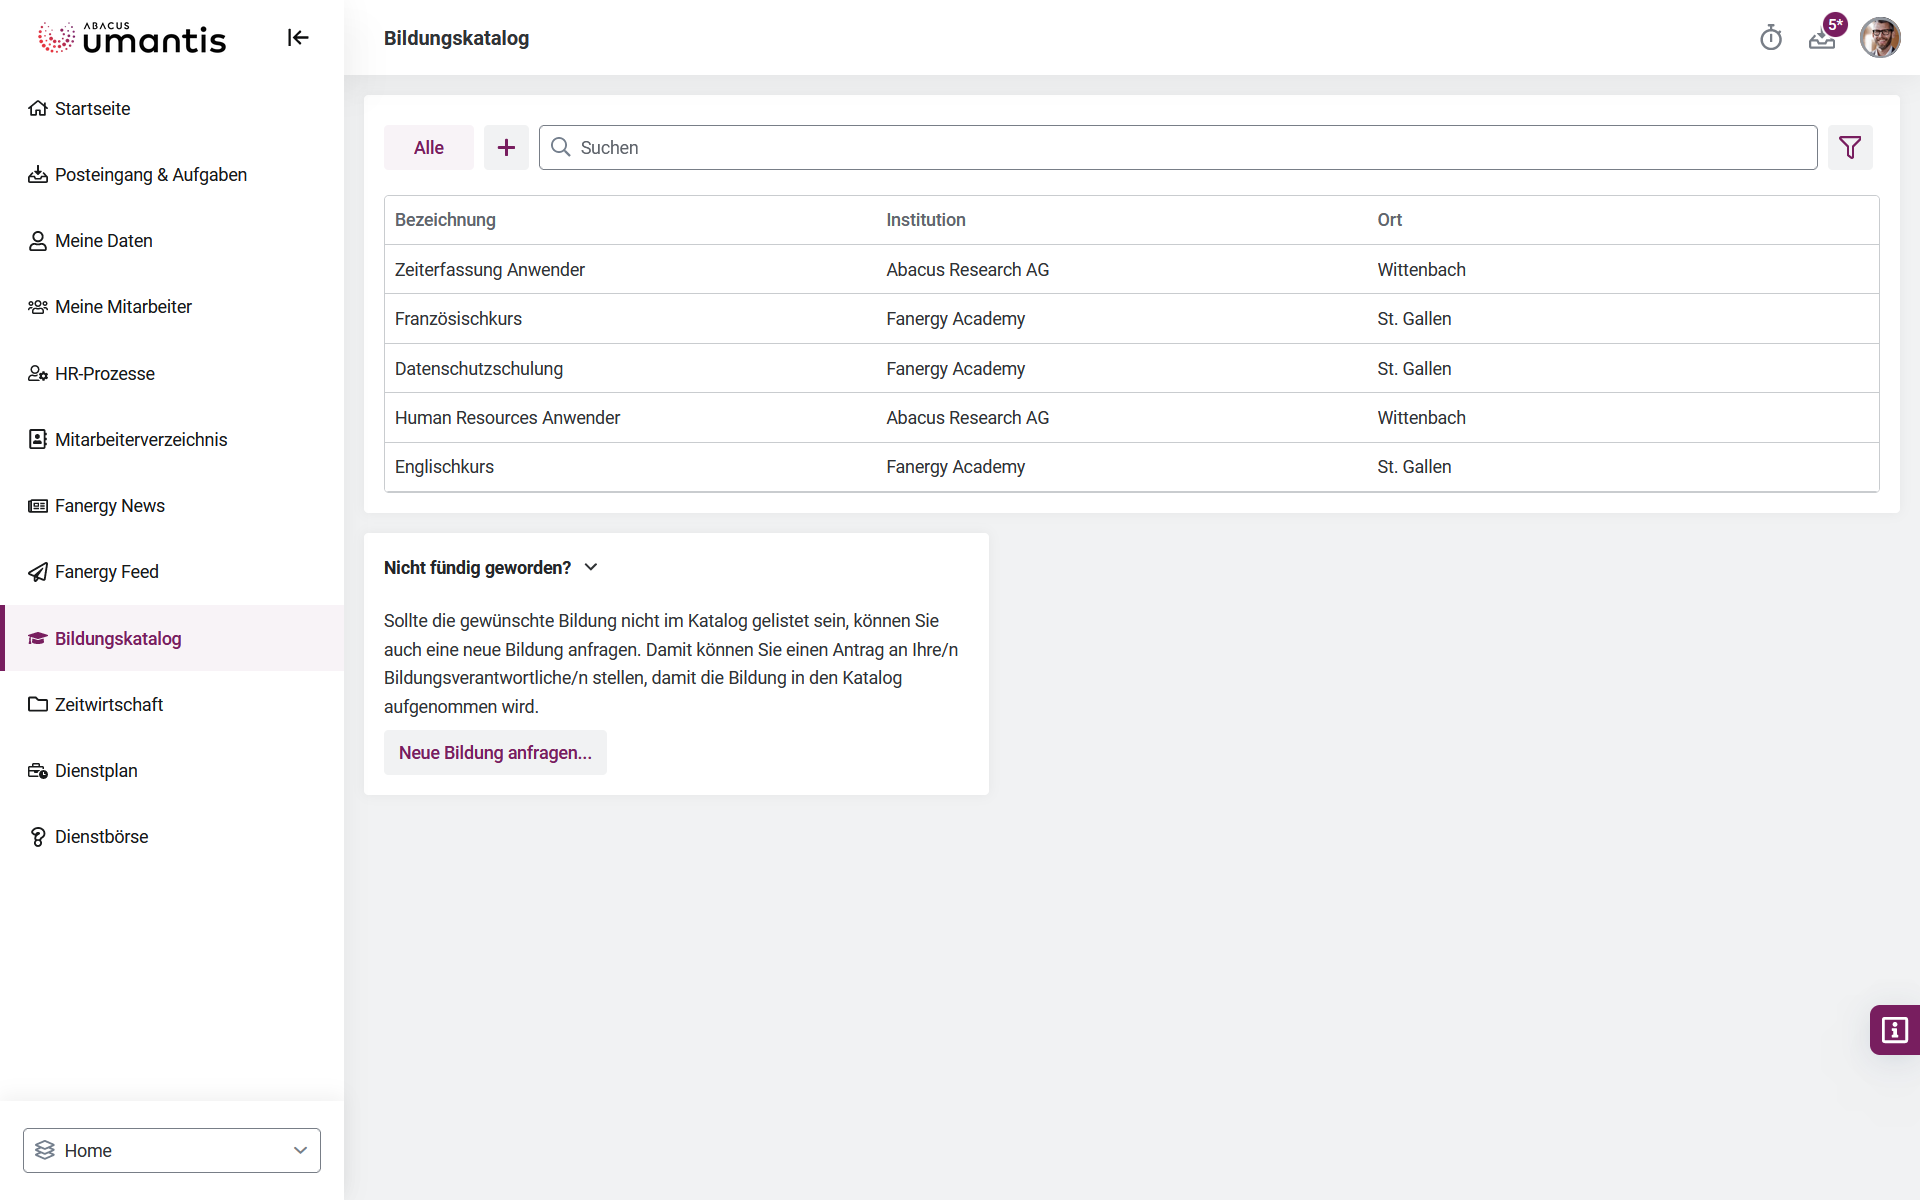
Task: Open Human Resources Anwender entry
Action: [x=507, y=418]
